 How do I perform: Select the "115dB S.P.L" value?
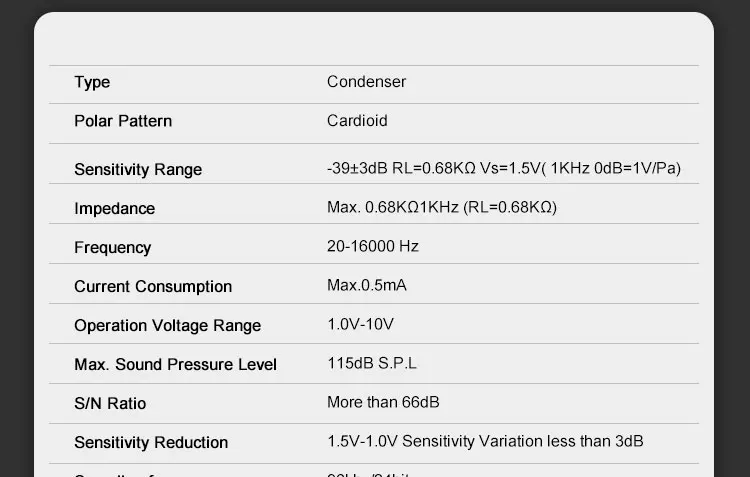point(372,363)
